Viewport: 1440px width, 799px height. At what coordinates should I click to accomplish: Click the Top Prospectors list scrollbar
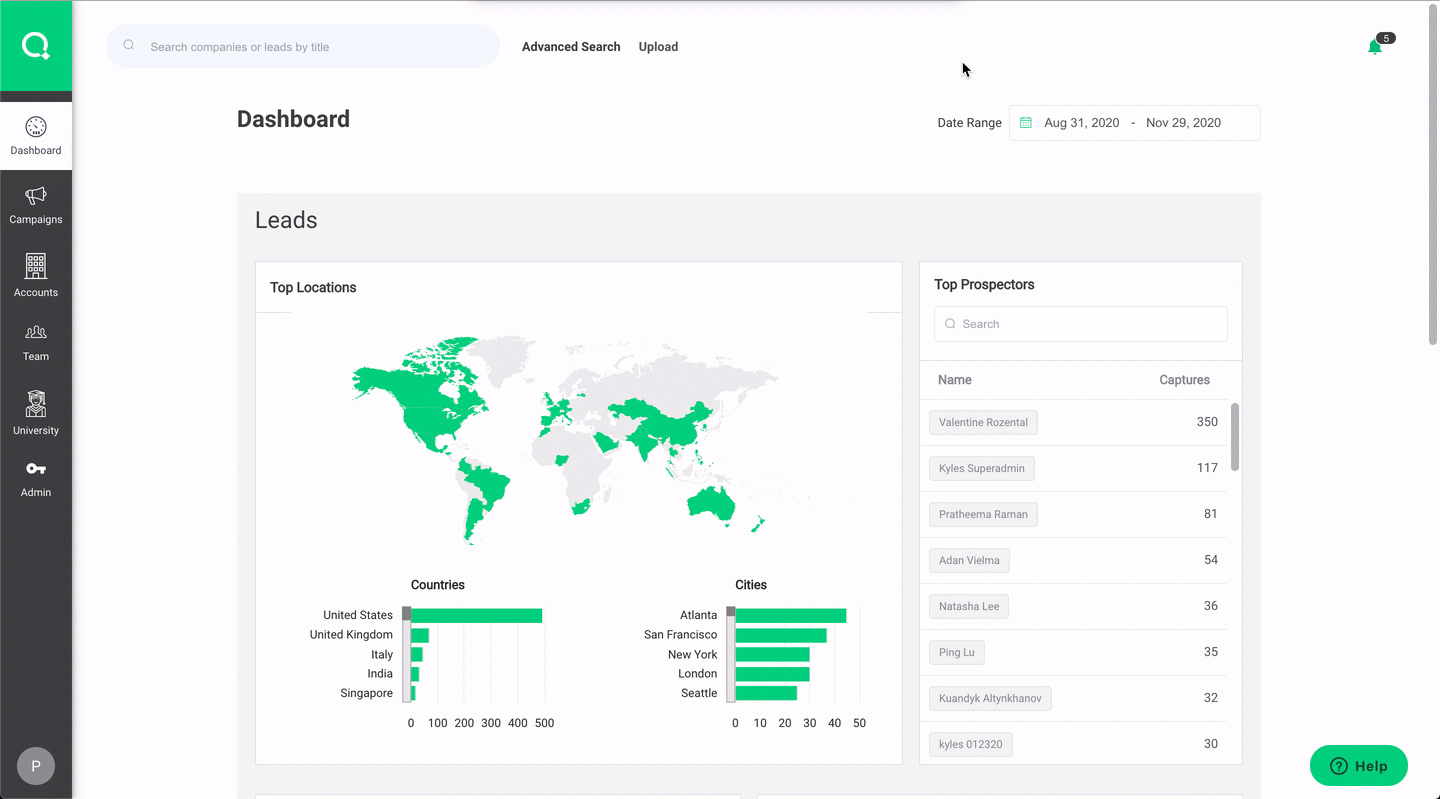[x=1235, y=437]
